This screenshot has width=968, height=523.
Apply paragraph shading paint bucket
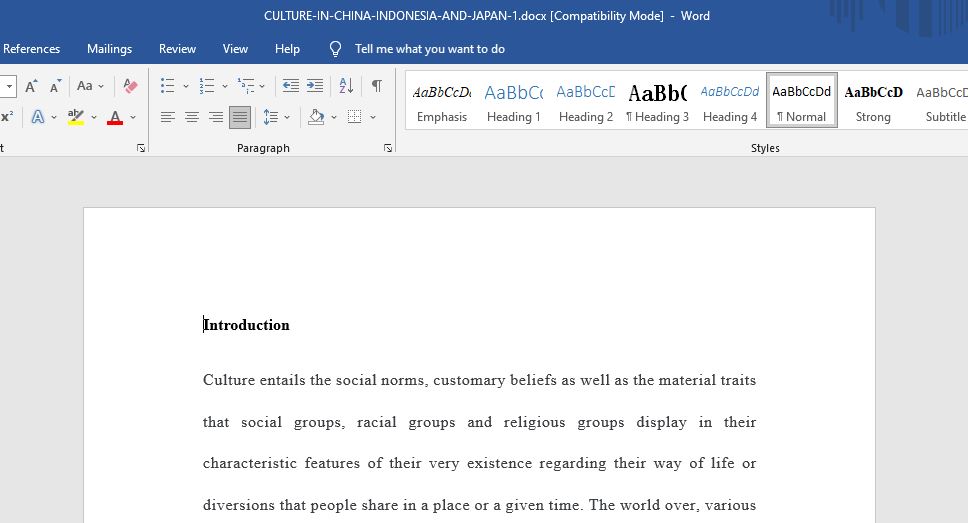pyautogui.click(x=316, y=117)
